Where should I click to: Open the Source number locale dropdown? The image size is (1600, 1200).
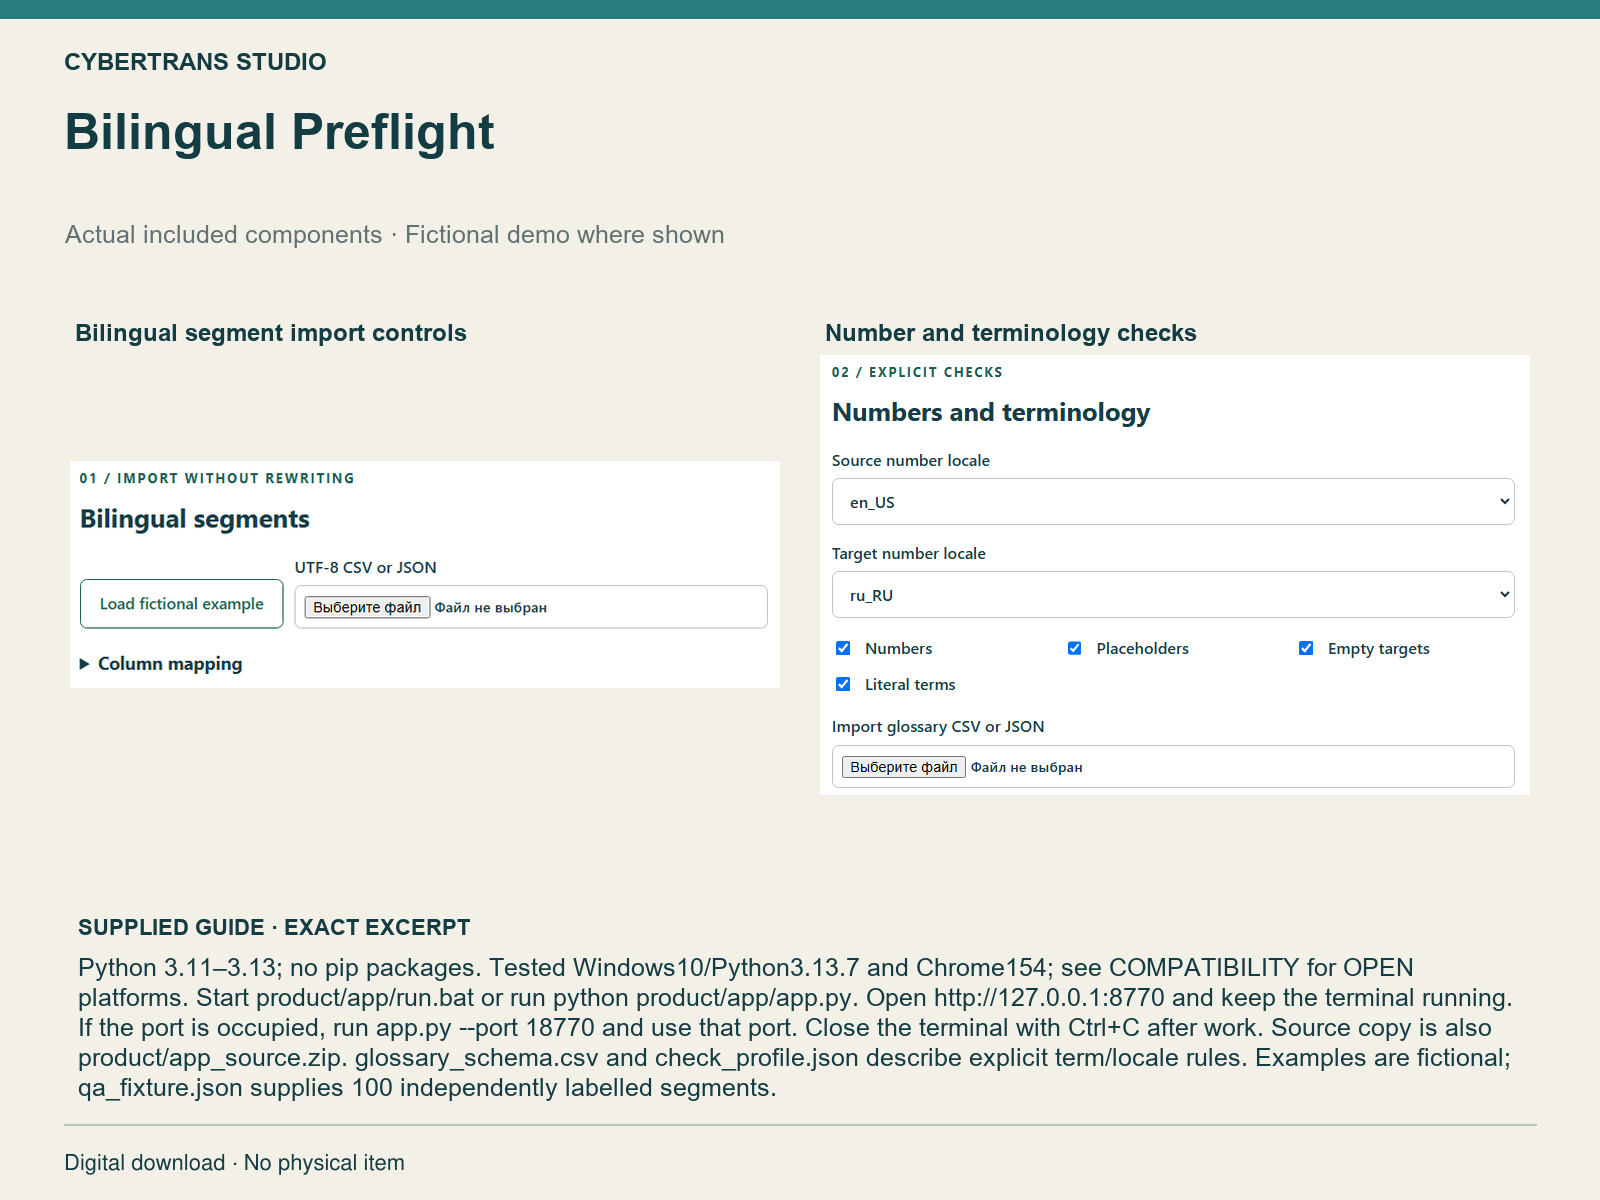pyautogui.click(x=1173, y=502)
